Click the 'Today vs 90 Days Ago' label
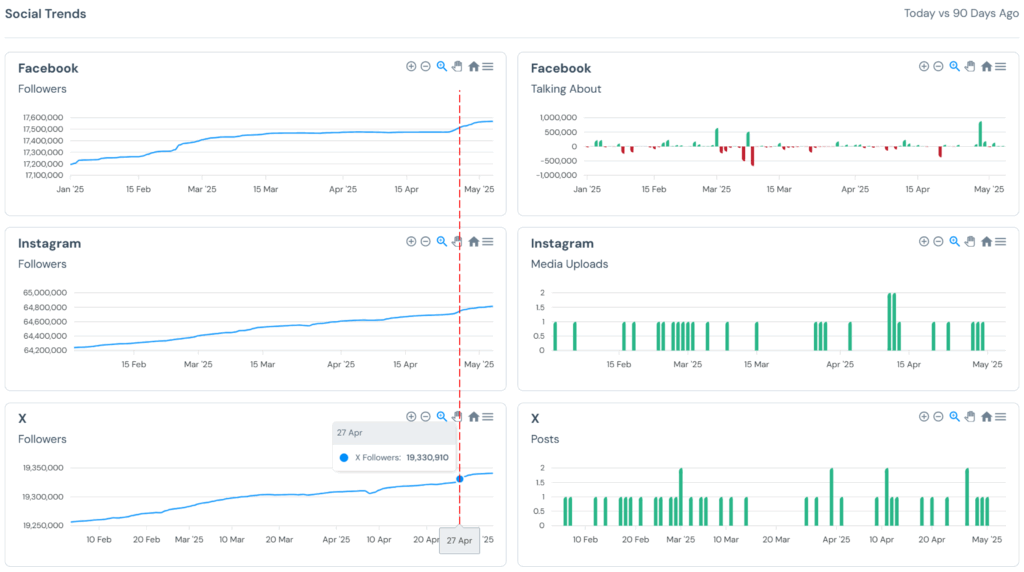 (961, 13)
